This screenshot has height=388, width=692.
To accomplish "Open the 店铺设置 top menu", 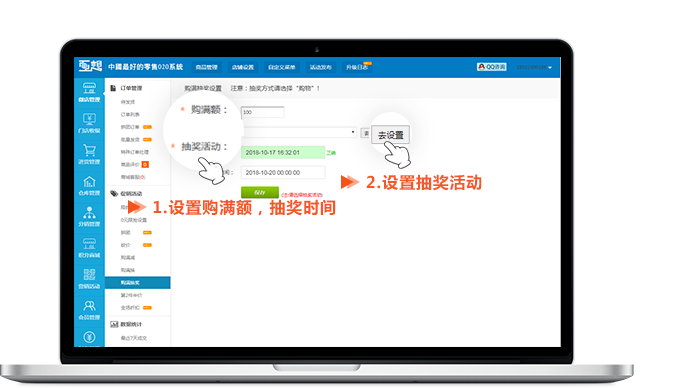I will coord(243,67).
